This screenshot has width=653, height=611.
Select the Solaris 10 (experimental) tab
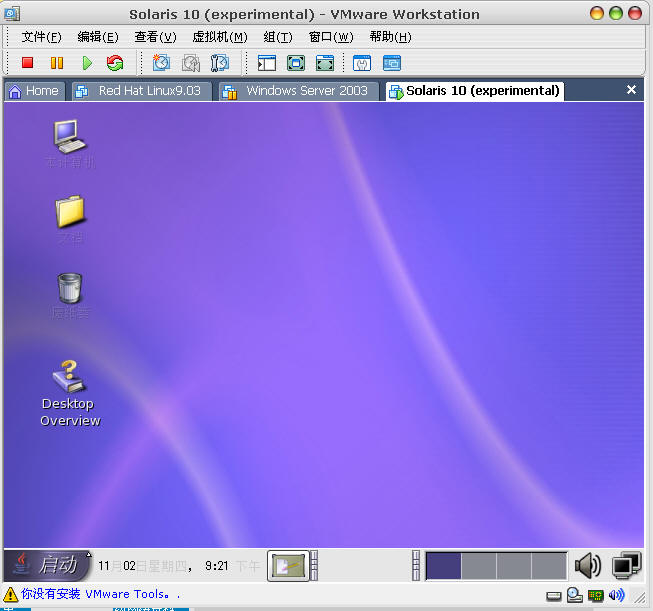pyautogui.click(x=475, y=91)
